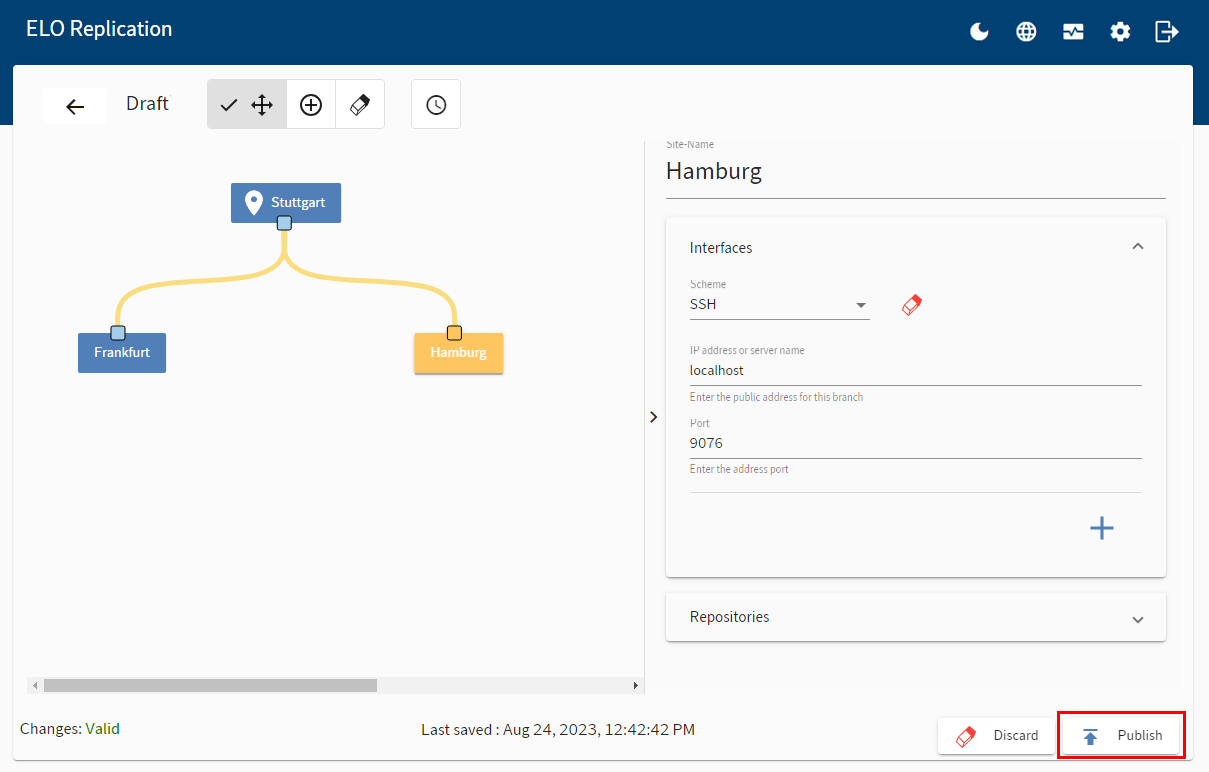The image size is (1209, 772).
Task: Discard the draft changes
Action: tap(996, 736)
